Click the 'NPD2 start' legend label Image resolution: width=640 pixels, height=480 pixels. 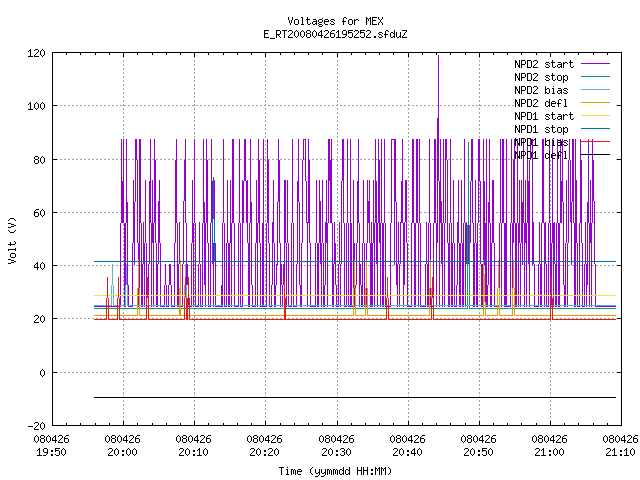click(544, 64)
